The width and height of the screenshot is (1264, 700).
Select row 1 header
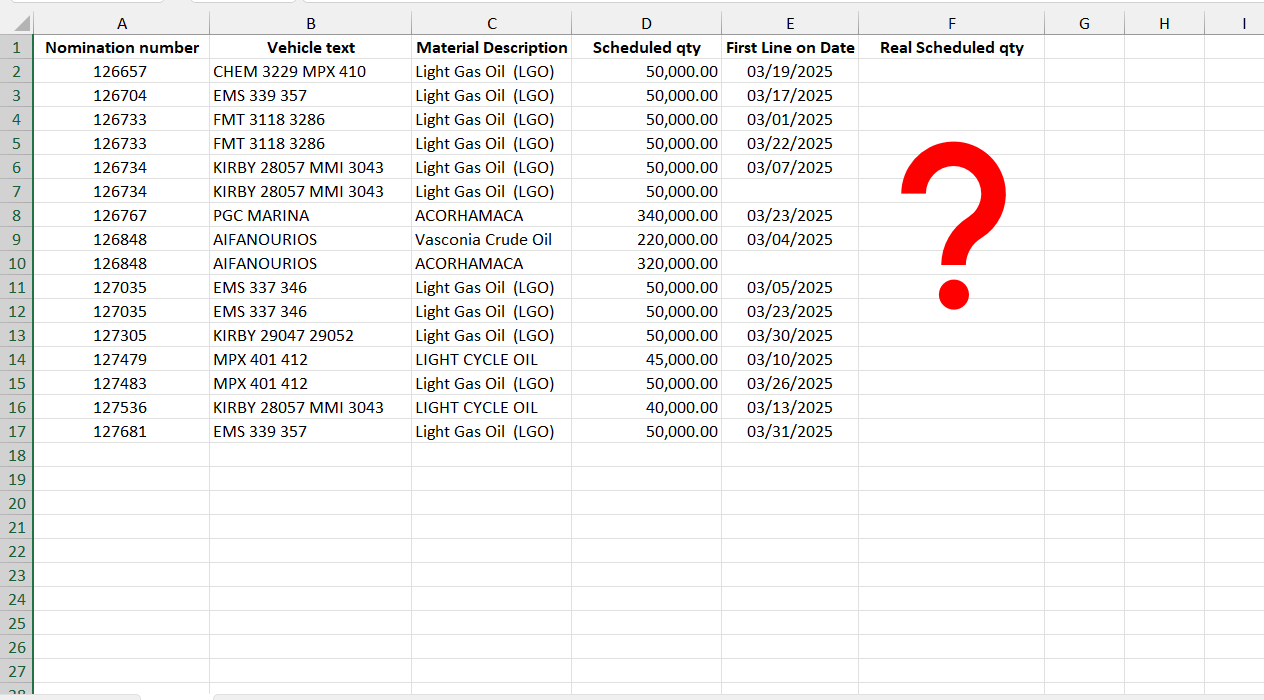[16, 47]
